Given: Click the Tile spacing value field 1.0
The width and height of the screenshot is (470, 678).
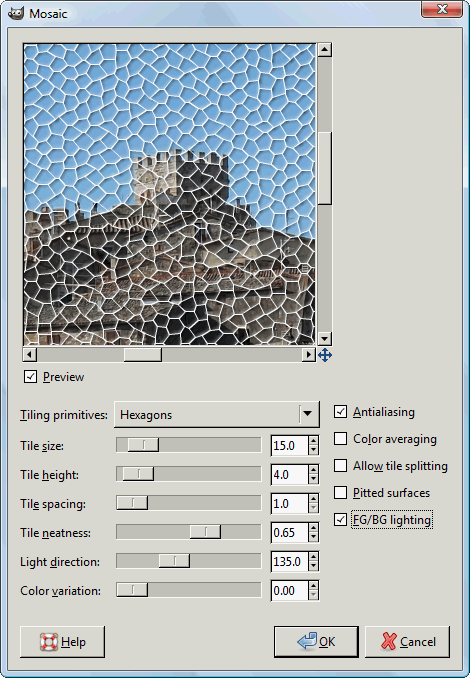Looking at the screenshot, I should point(289,503).
